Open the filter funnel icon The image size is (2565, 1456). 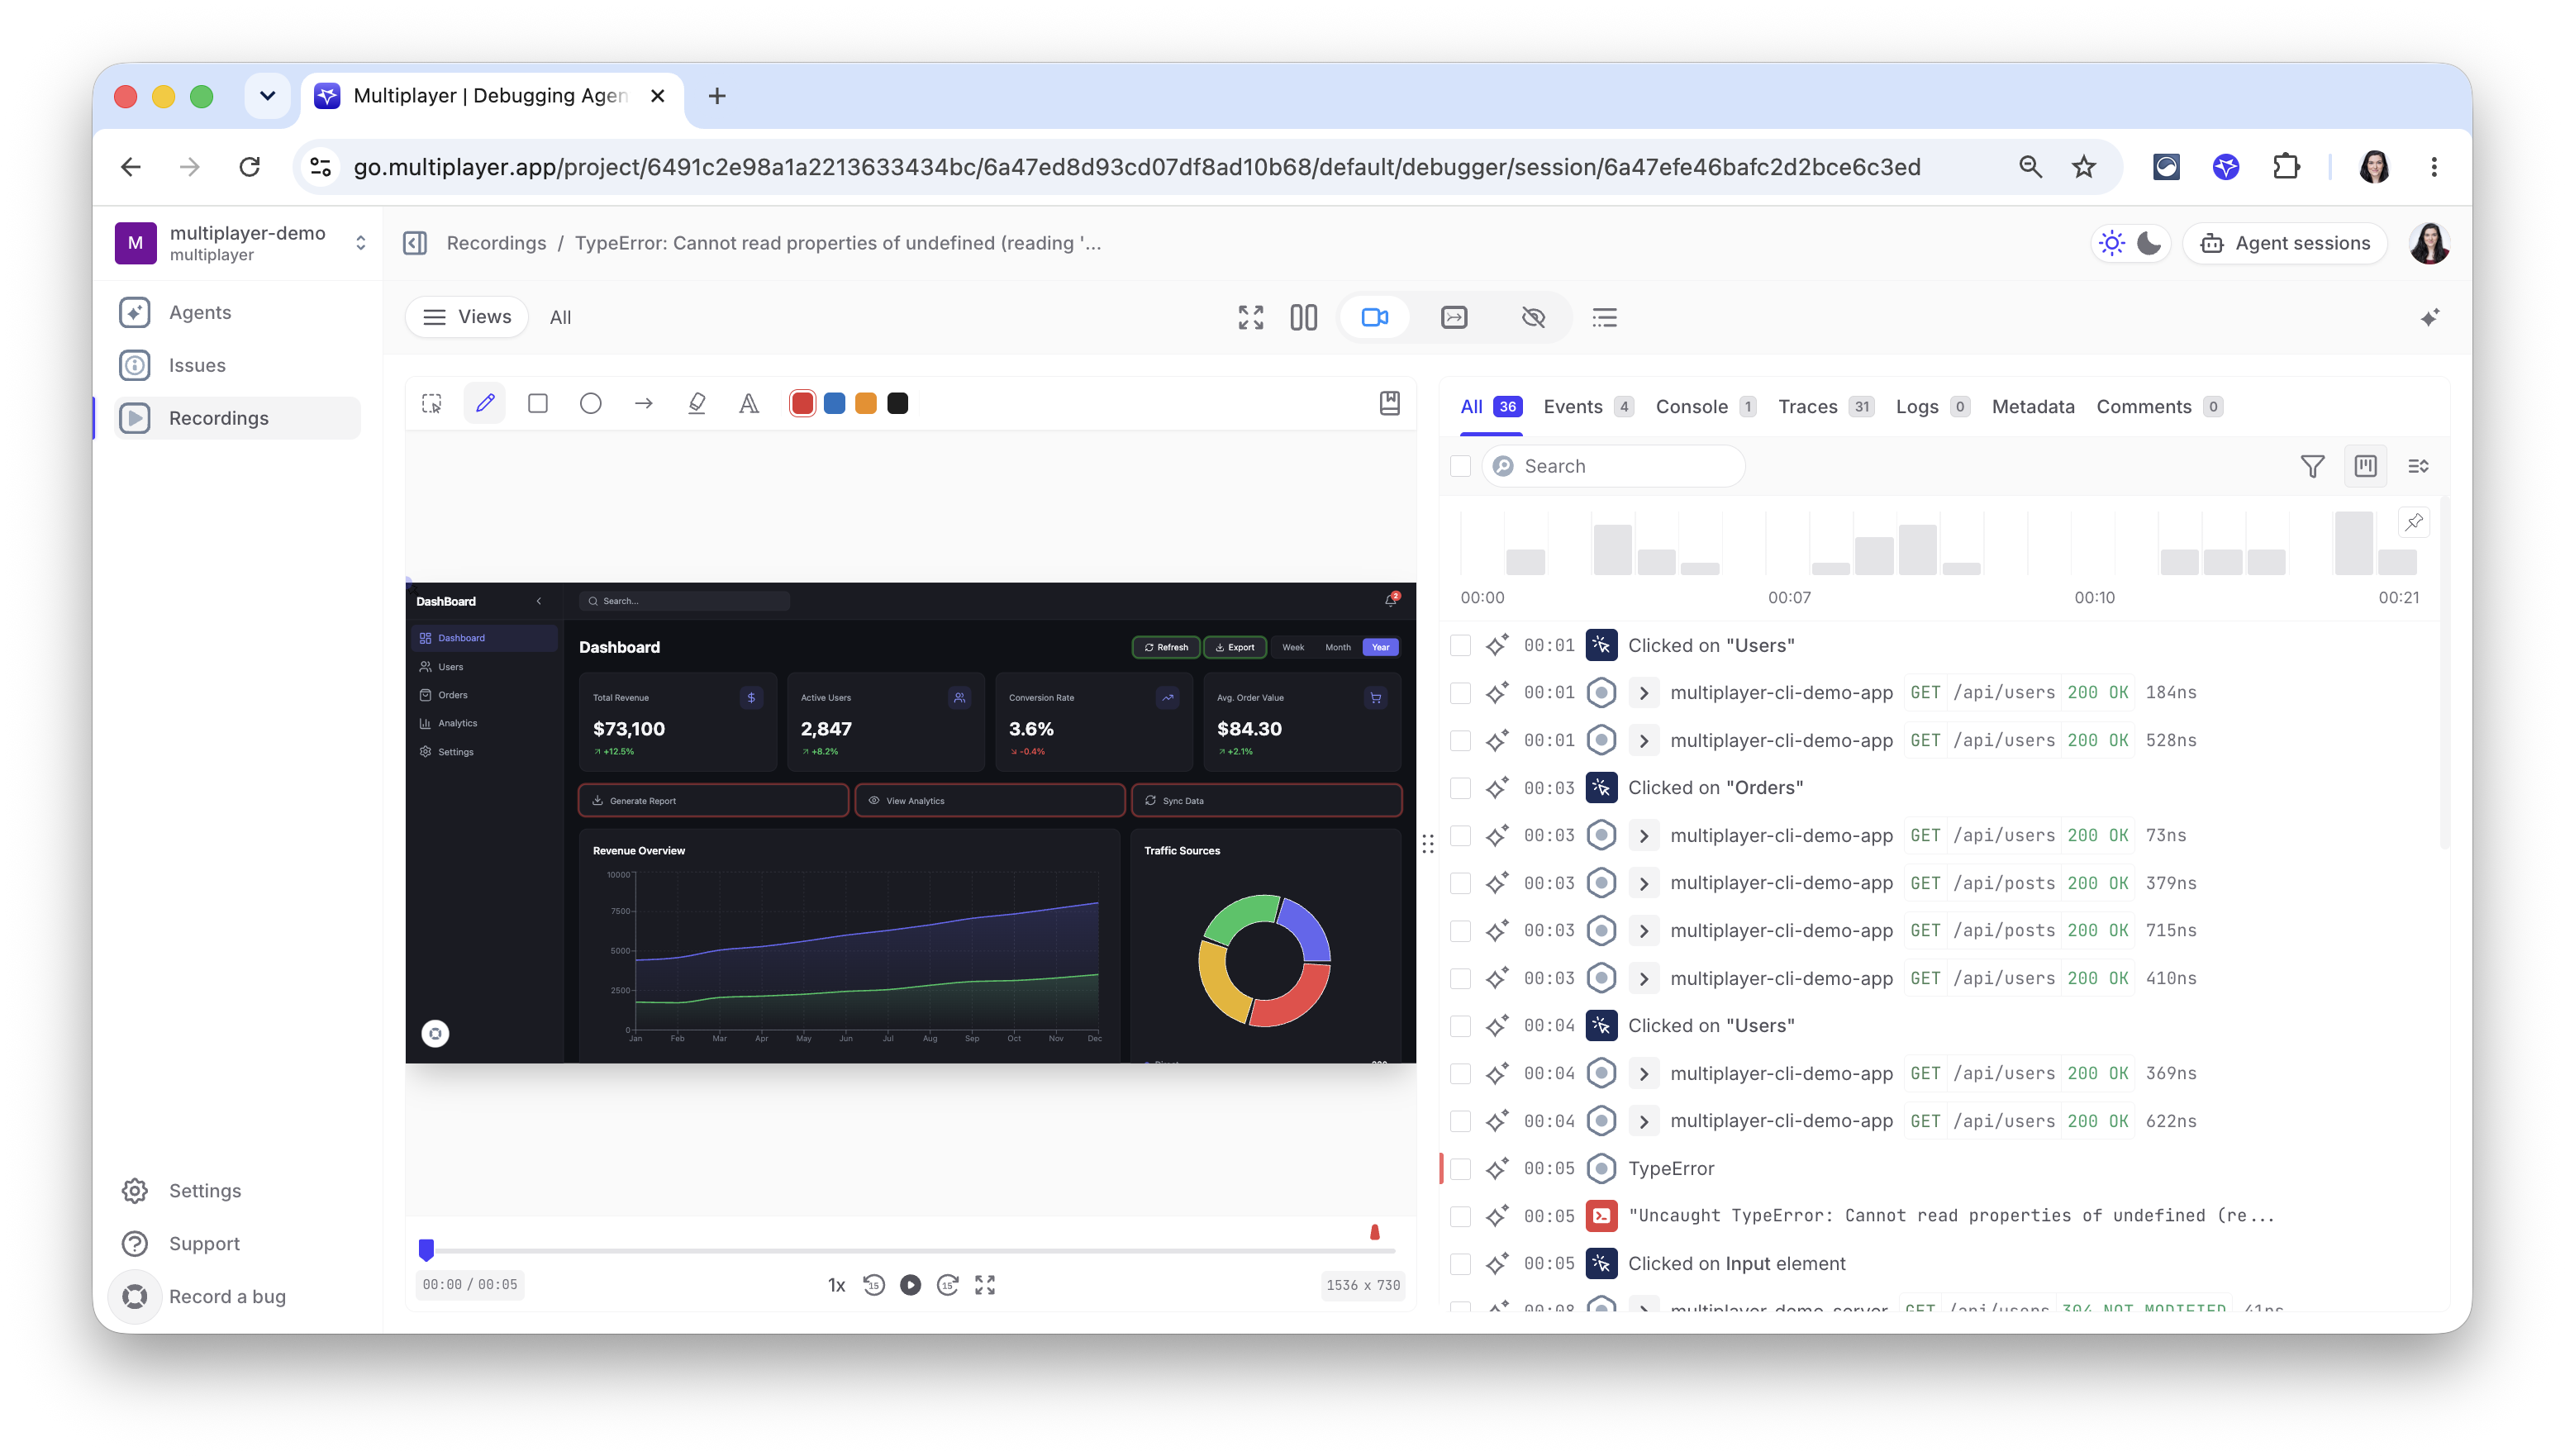point(2312,466)
